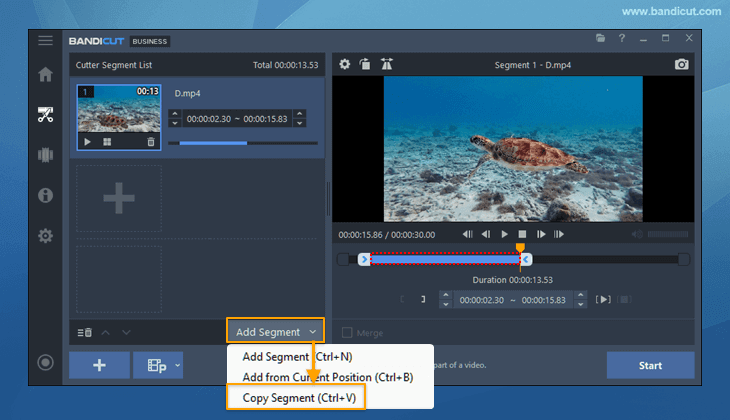Edit the segment list time range field
Image resolution: width=730 pixels, height=420 pixels.
237,119
